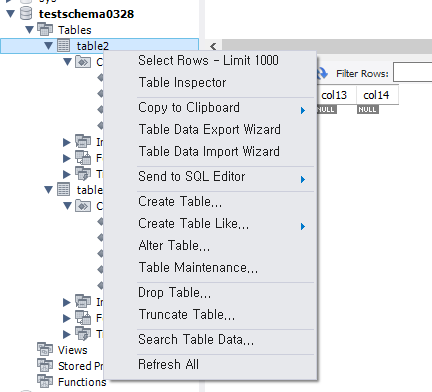Viewport: 432px width, 392px height.
Task: Select the Stored Procedures tree item
Action: click(80, 366)
